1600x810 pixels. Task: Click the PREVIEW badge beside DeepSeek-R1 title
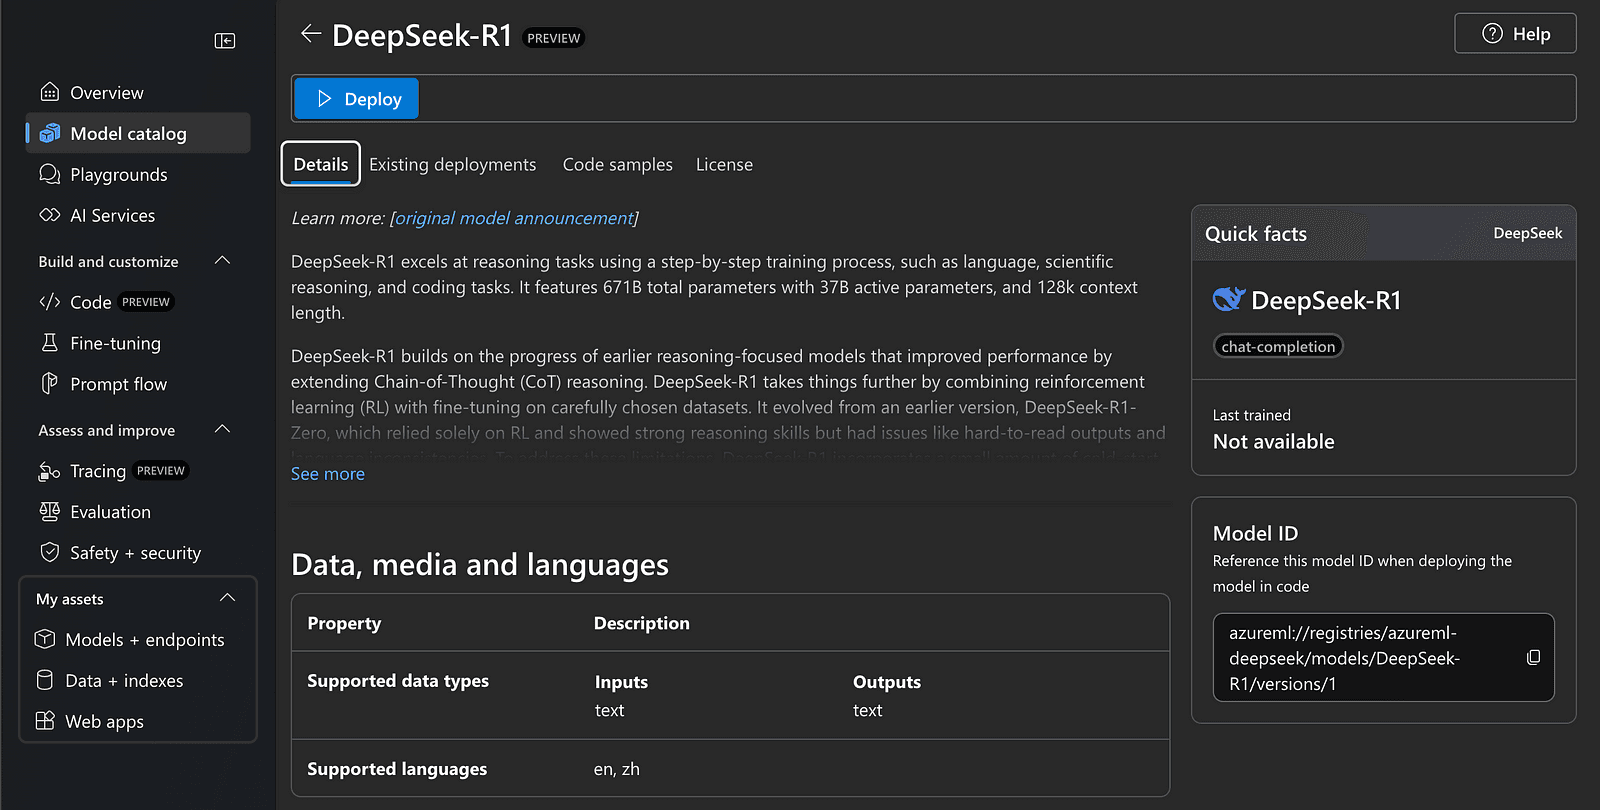(554, 38)
